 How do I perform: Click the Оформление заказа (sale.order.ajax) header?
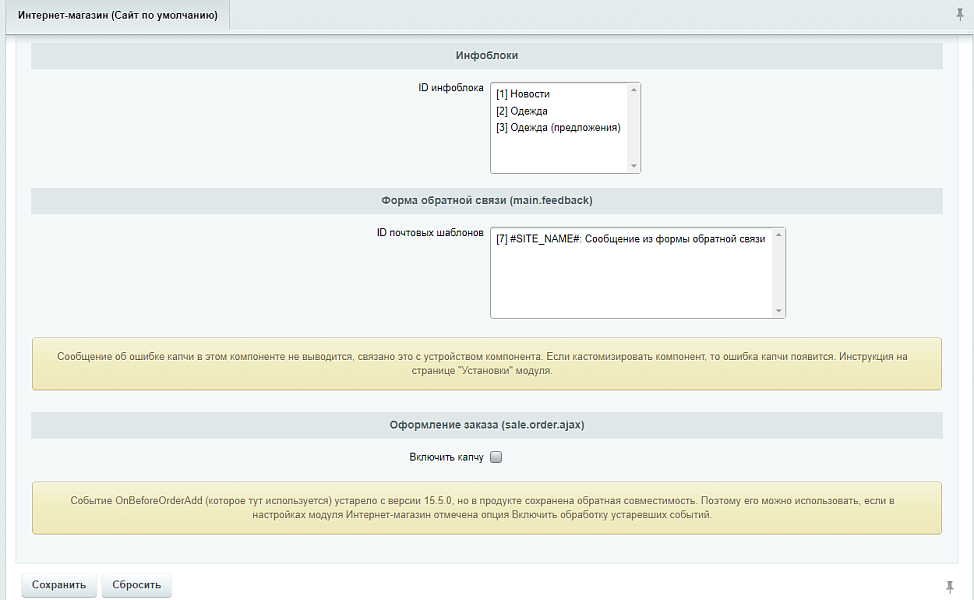[x=487, y=425]
